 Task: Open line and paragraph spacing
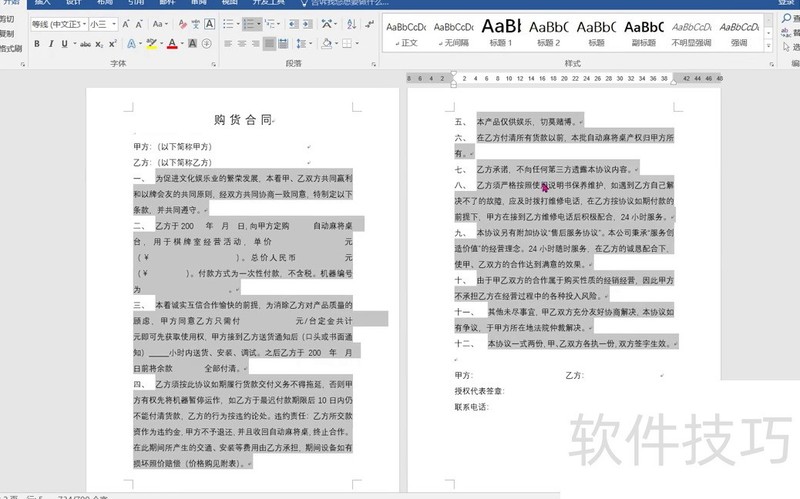click(301, 44)
